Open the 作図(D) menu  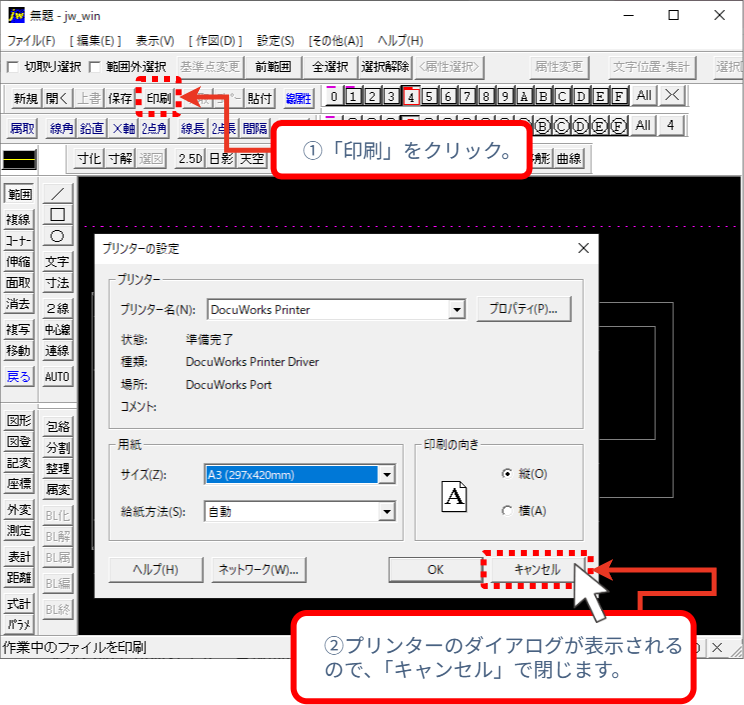[x=215, y=41]
